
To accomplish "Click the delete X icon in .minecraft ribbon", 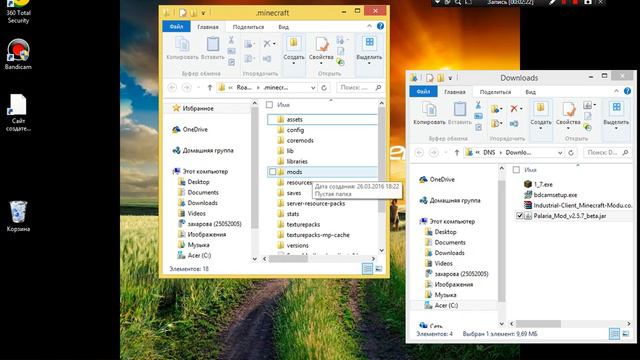I will click(267, 43).
